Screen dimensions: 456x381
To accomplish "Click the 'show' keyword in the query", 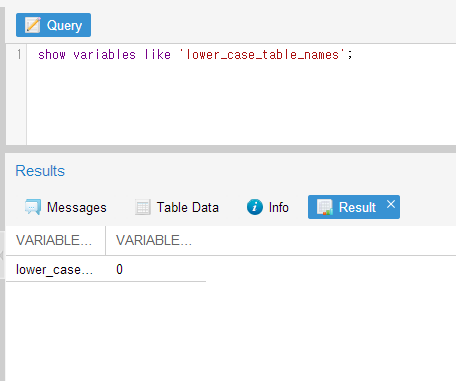I will [52, 54].
